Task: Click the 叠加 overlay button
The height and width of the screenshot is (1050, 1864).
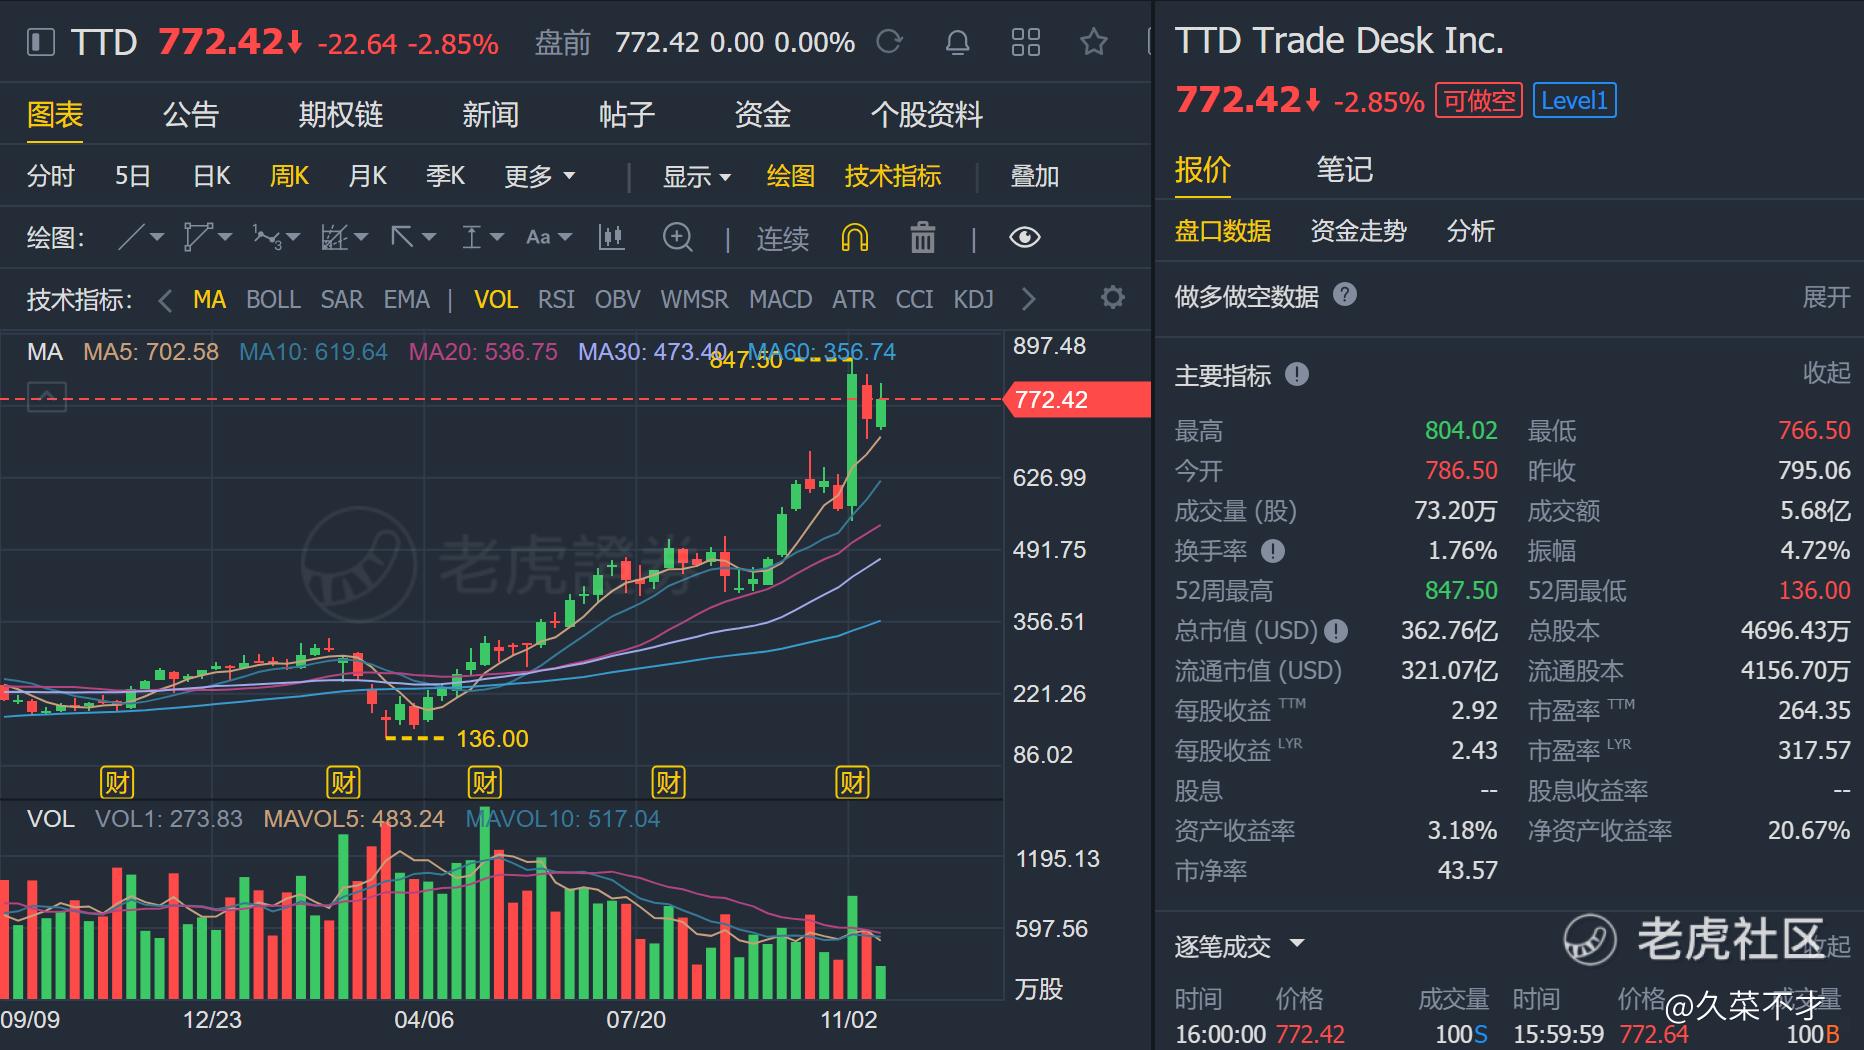Action: click(1034, 176)
